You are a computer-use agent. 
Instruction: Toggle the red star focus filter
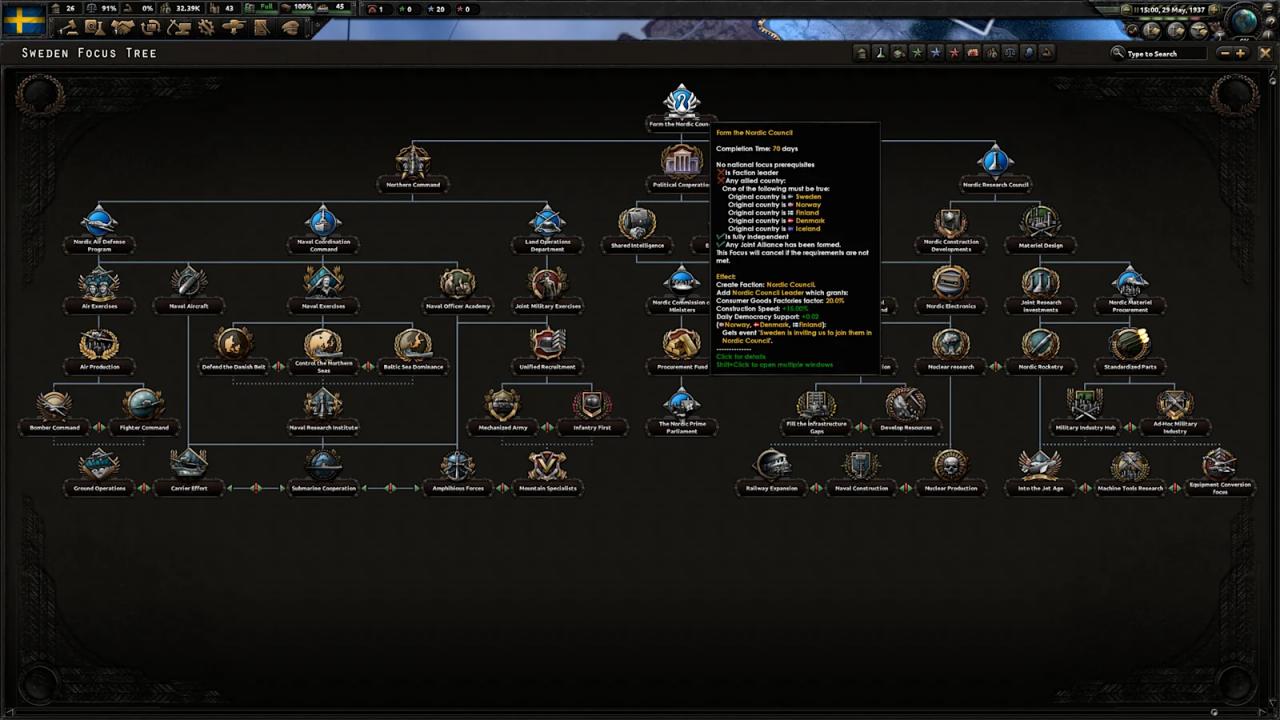pos(954,53)
